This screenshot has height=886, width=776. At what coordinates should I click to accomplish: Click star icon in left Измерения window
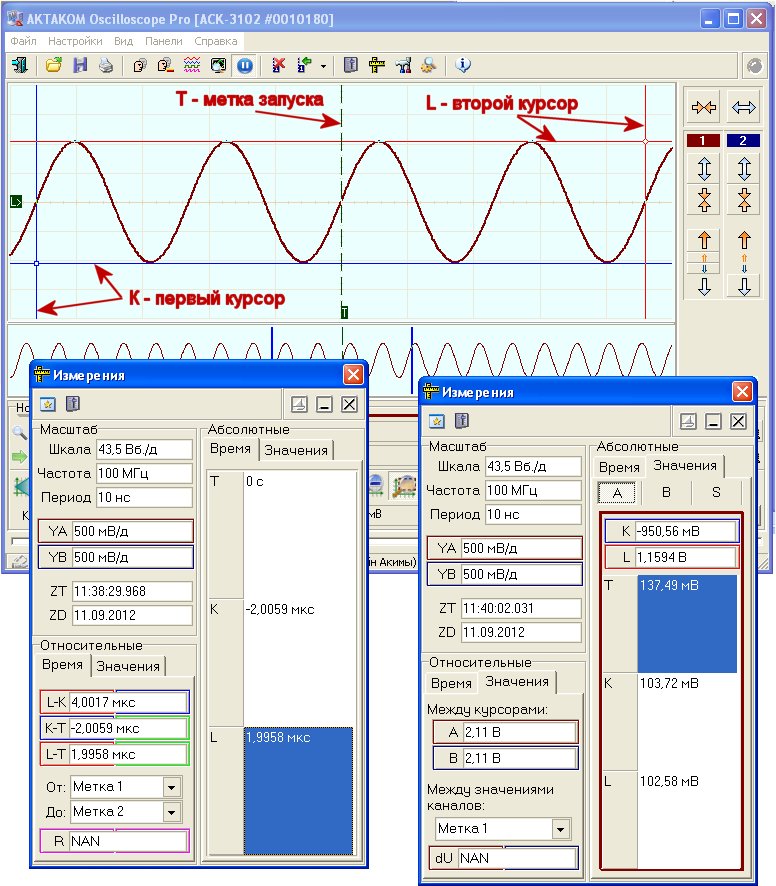[47, 404]
